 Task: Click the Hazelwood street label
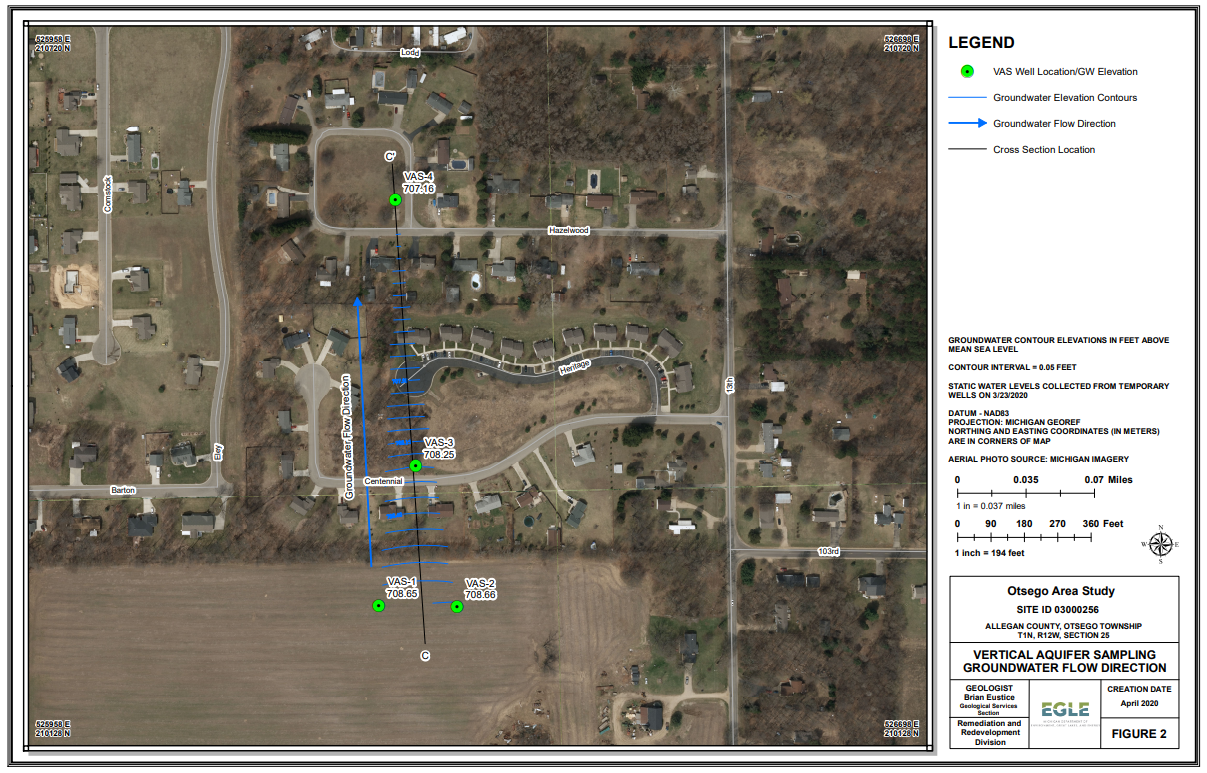point(569,231)
